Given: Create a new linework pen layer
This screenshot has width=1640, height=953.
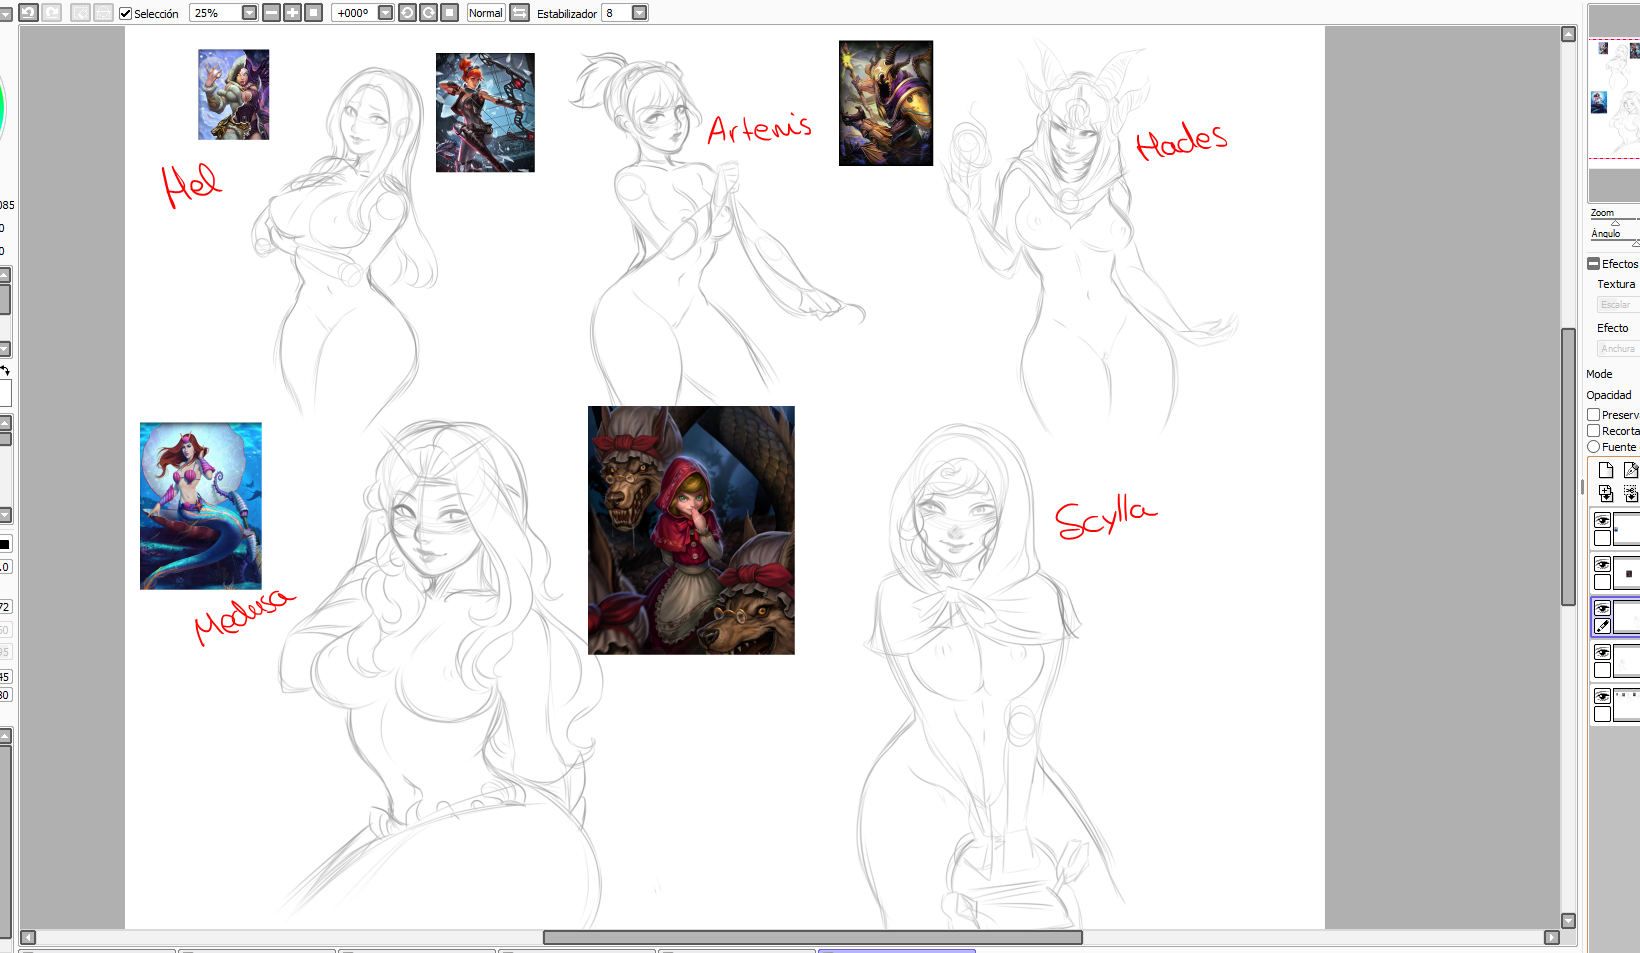Looking at the screenshot, I should (1631, 470).
